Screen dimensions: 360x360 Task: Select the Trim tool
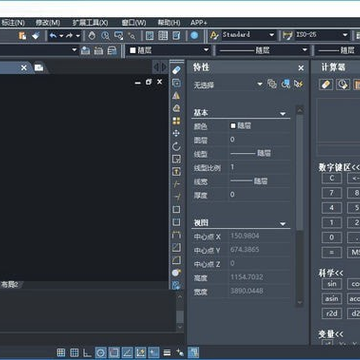pyautogui.click(x=176, y=184)
